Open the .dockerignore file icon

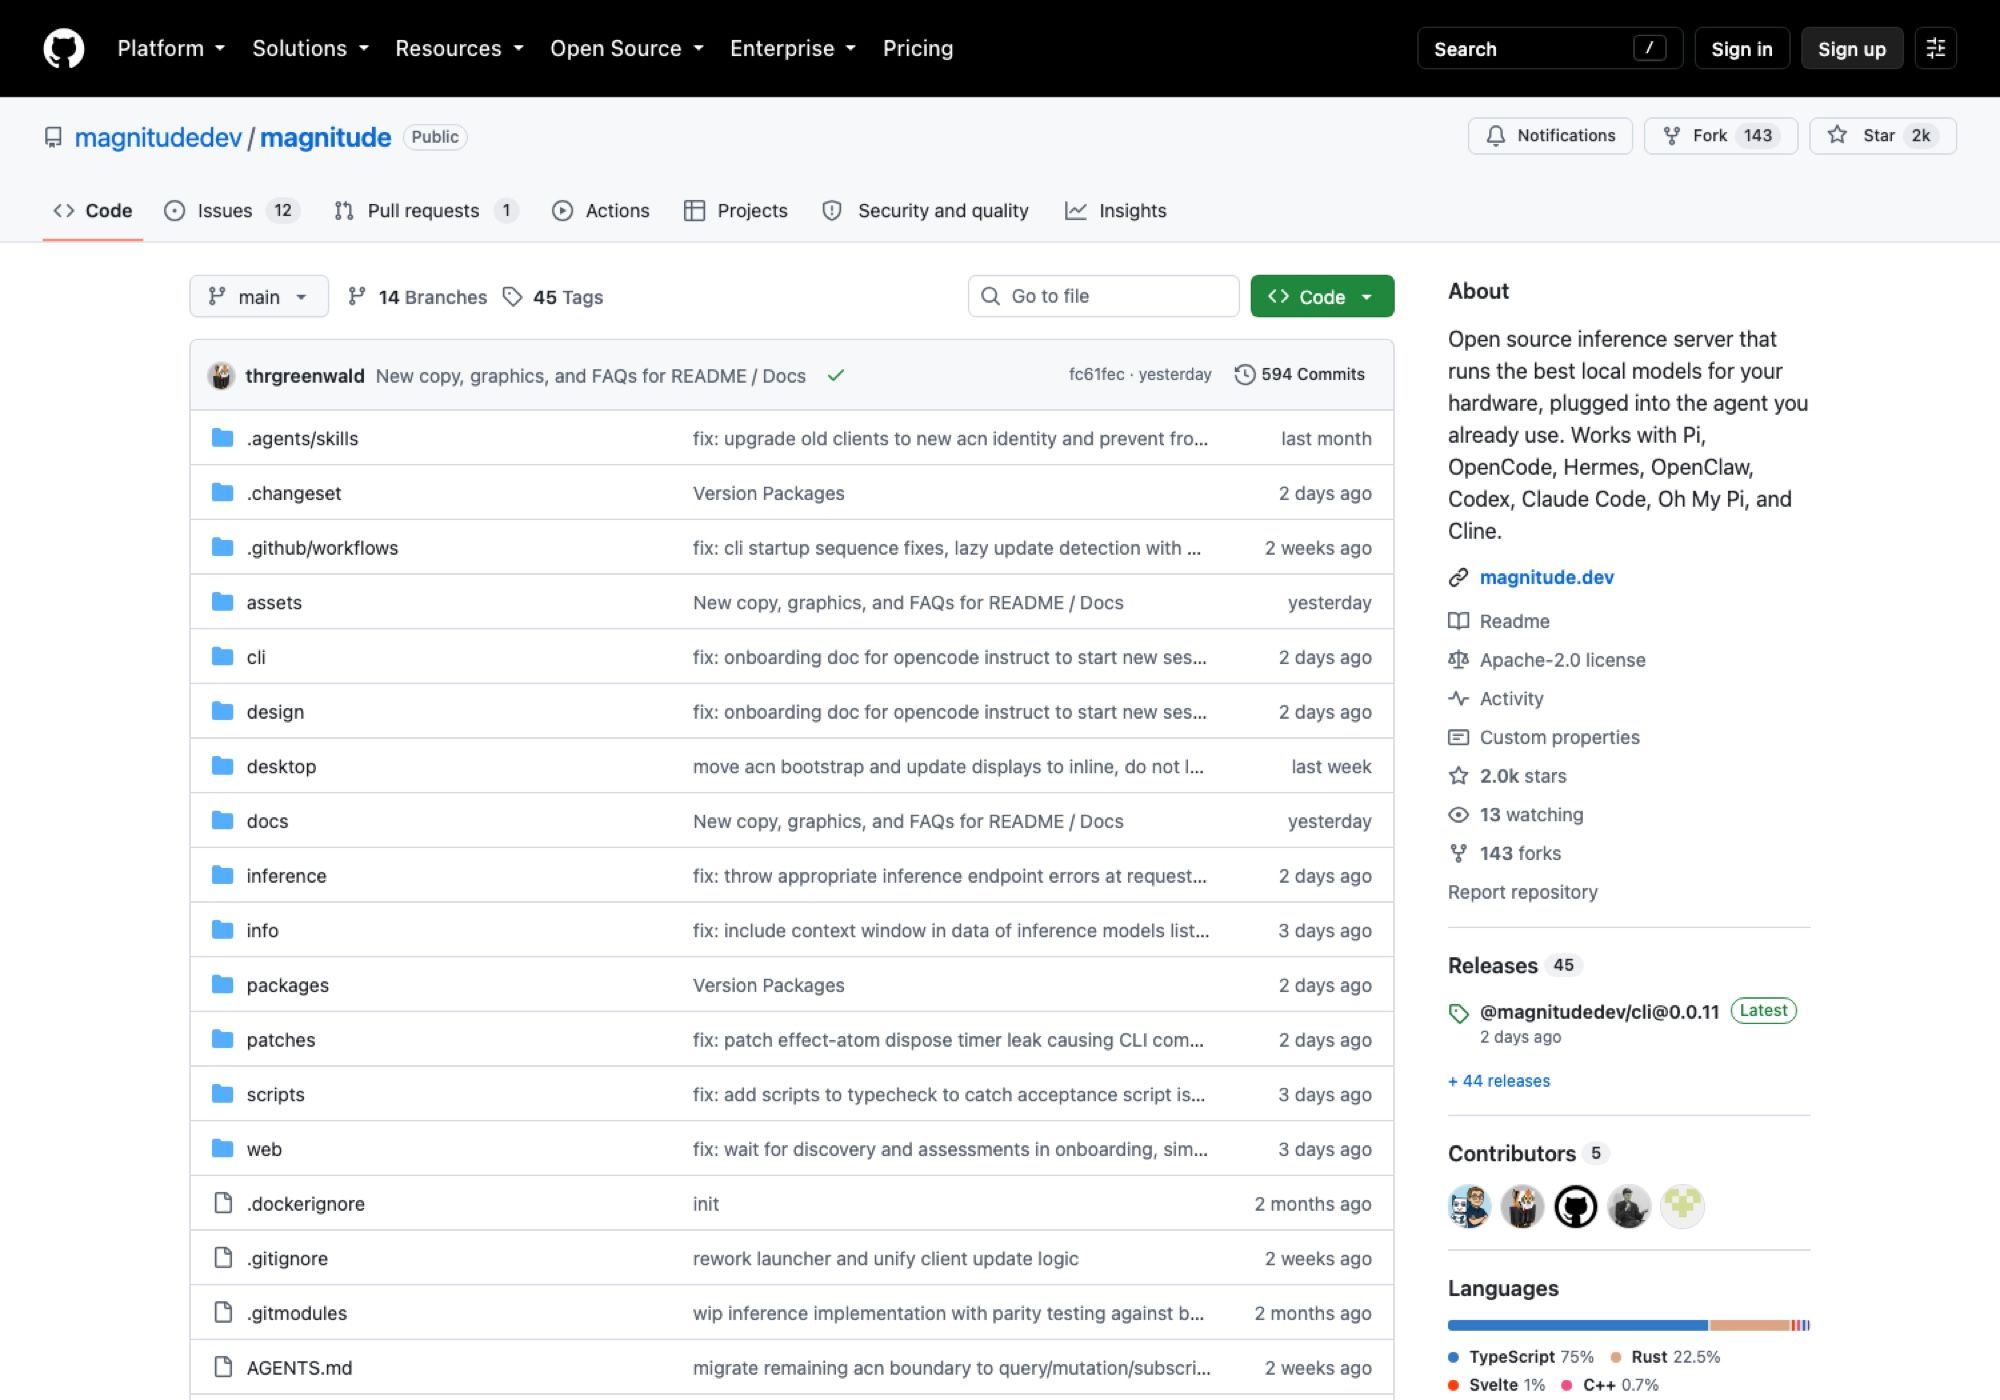click(223, 1203)
